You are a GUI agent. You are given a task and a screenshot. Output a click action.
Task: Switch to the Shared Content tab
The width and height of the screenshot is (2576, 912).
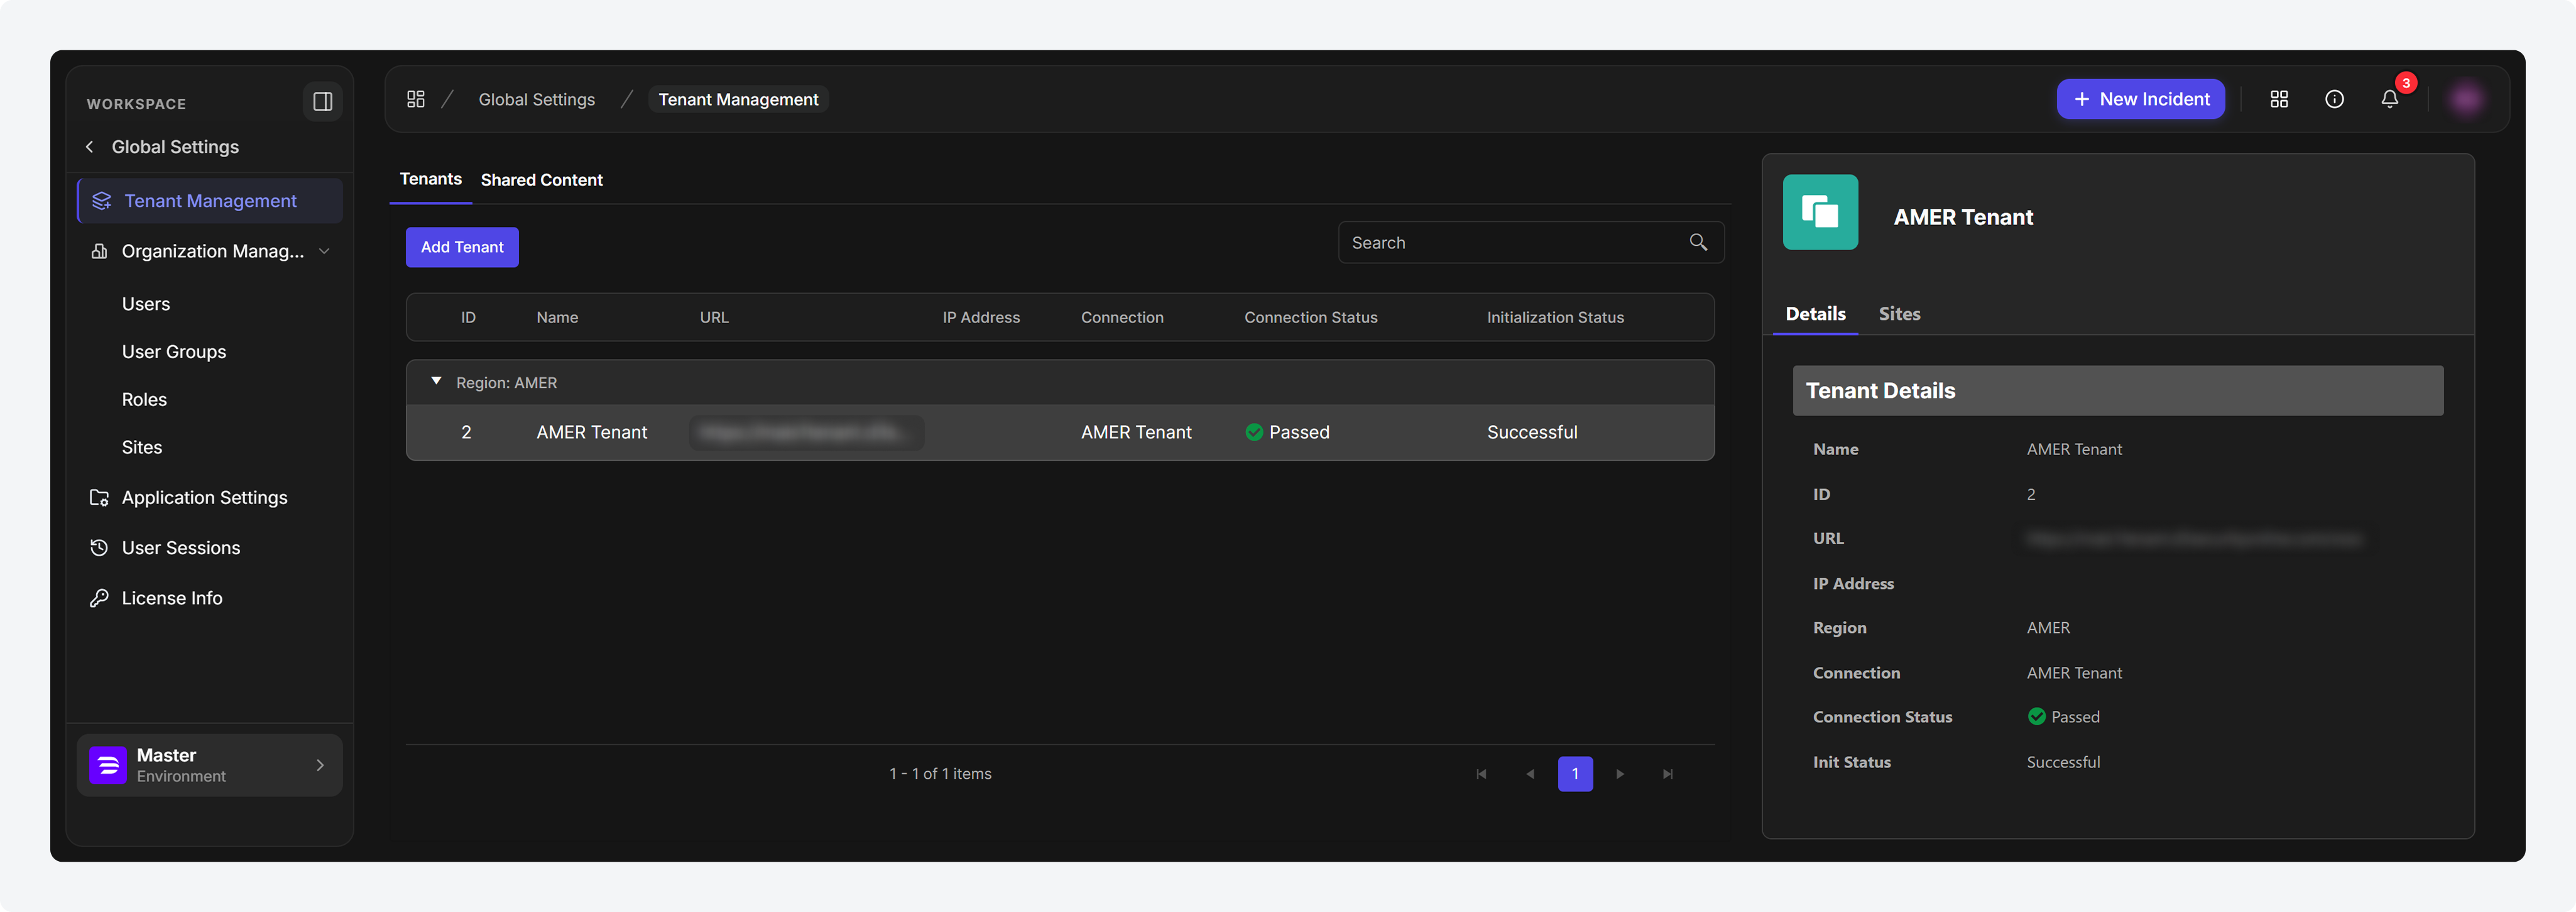pos(541,180)
